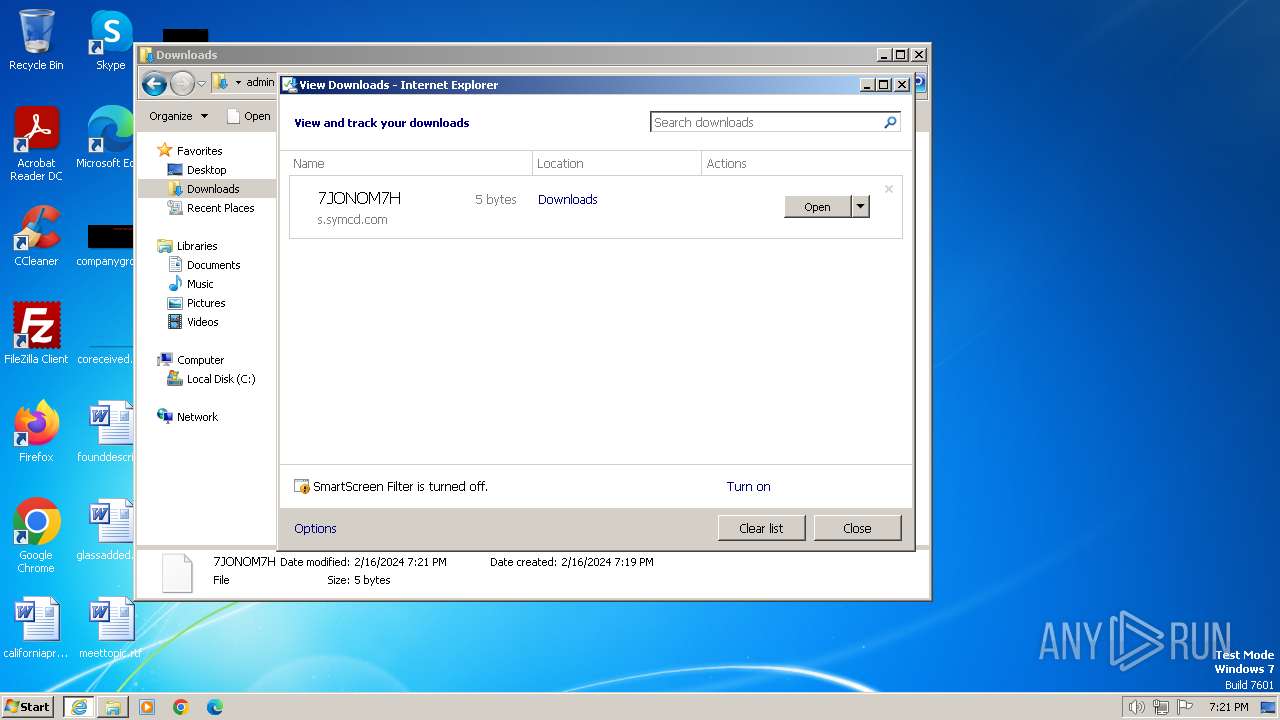Open the meettopic.rtf document

click(110, 627)
